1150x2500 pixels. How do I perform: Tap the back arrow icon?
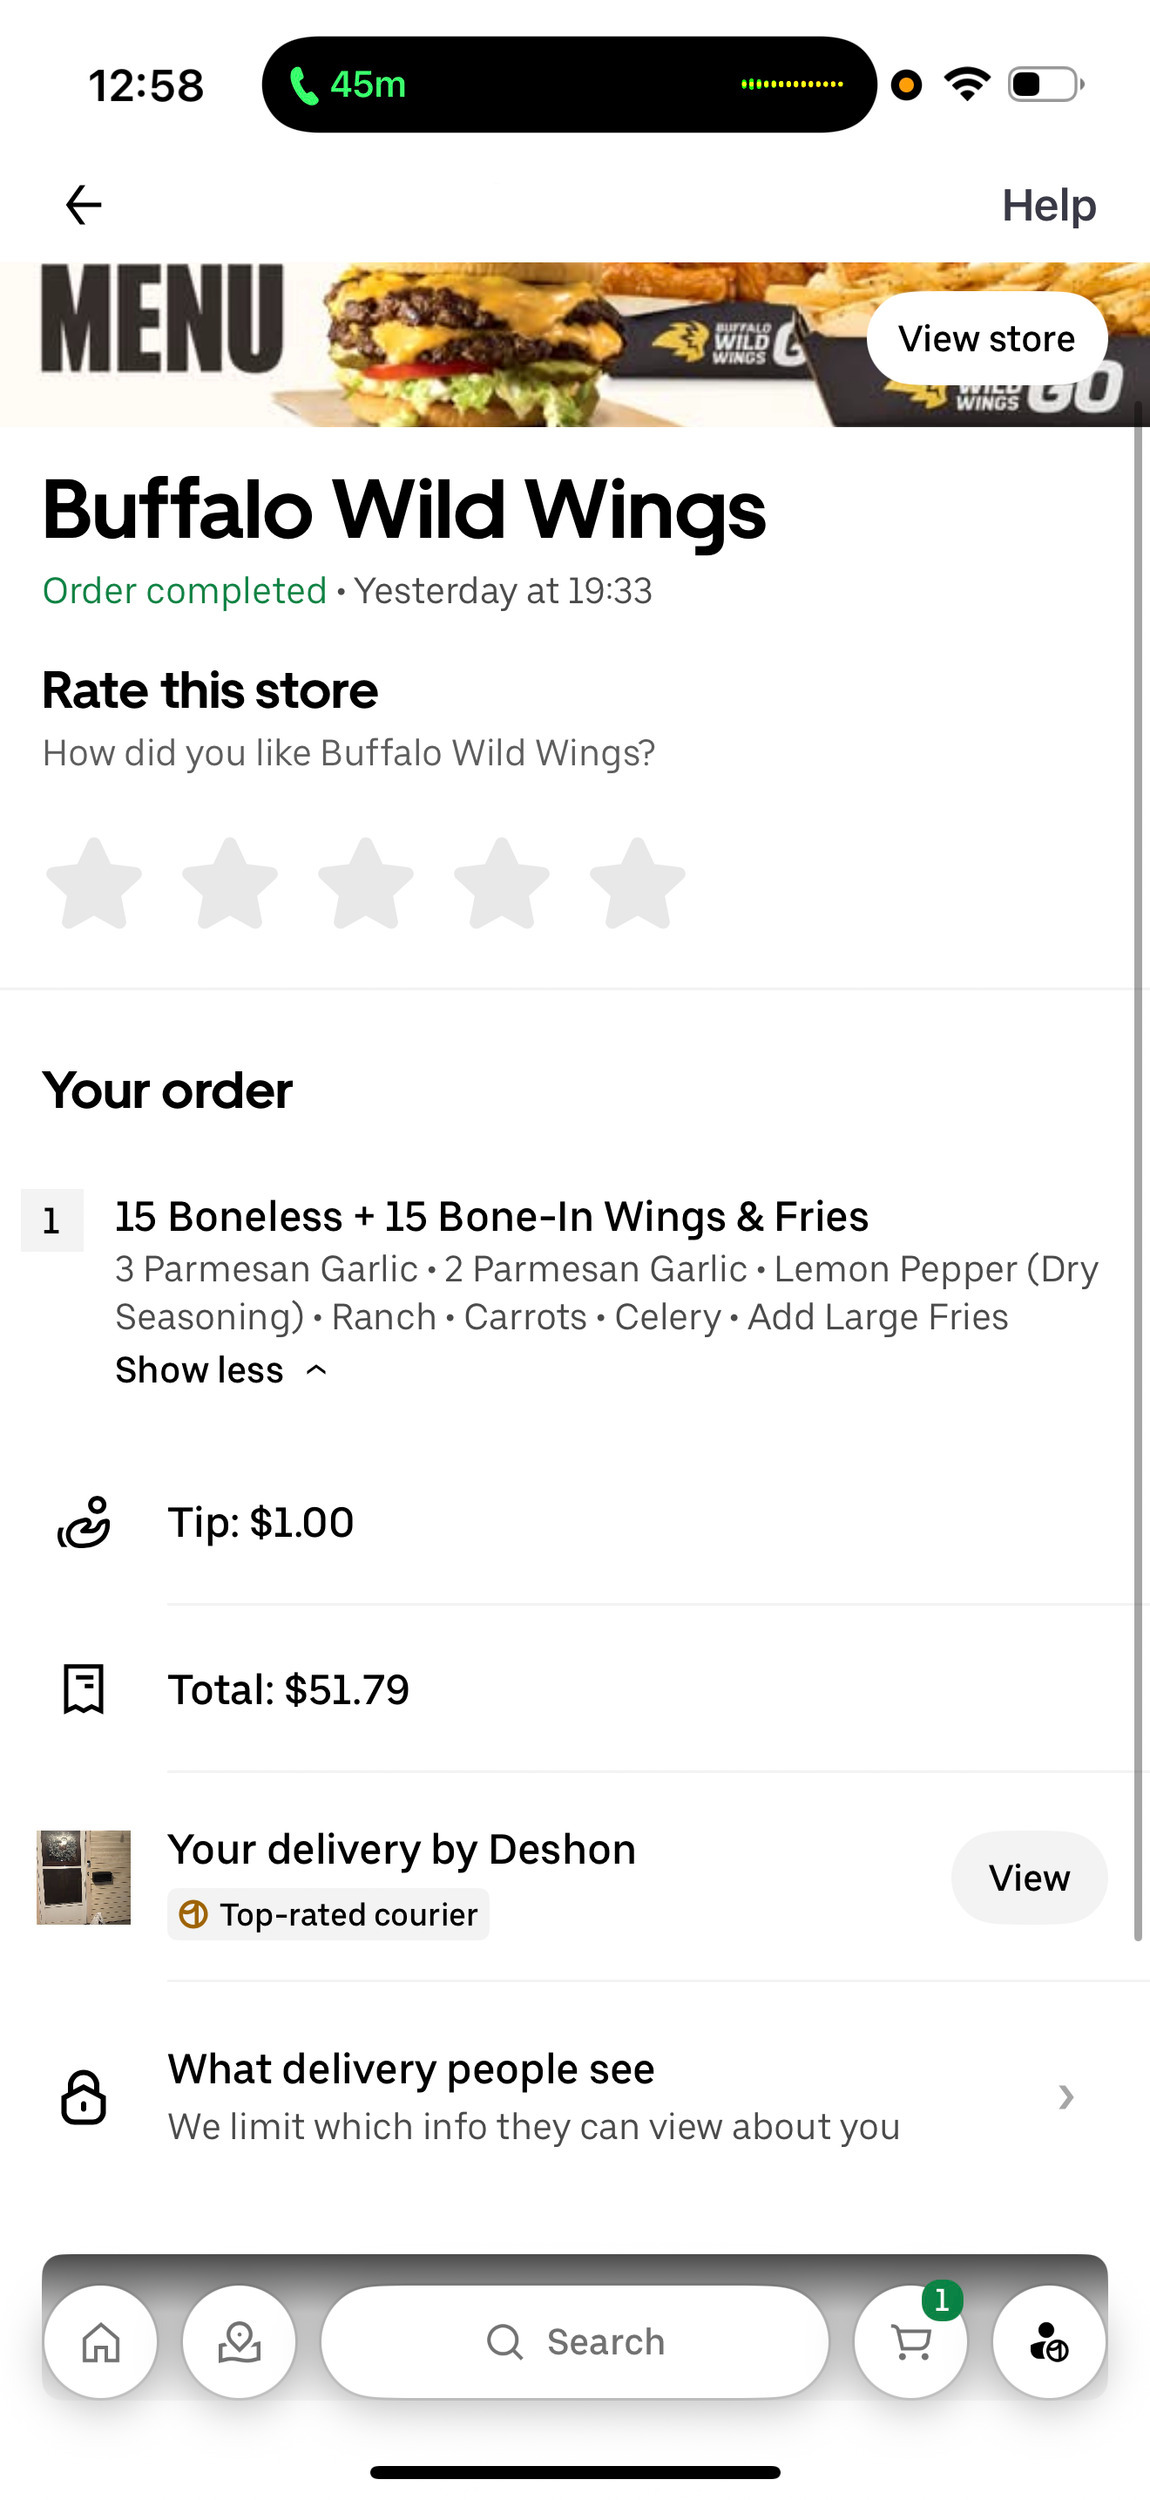click(x=84, y=205)
